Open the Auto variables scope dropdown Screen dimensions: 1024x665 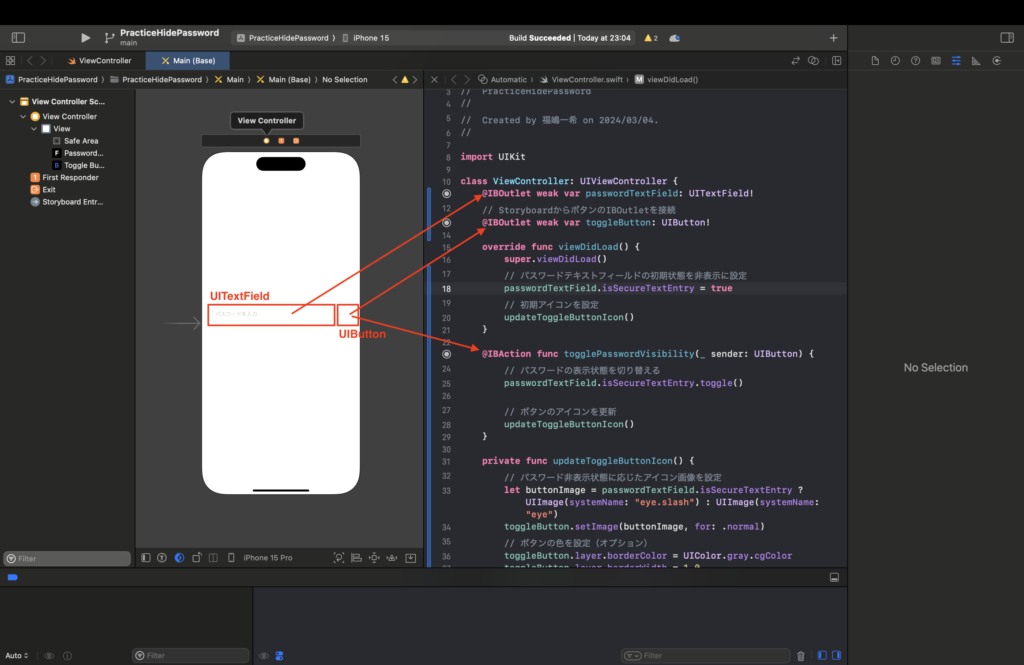[x=17, y=656]
